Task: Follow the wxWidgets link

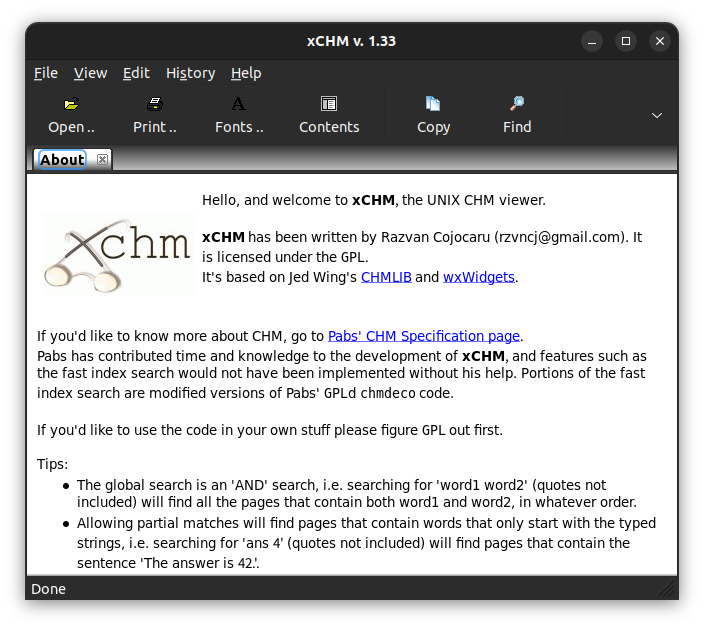Action: point(479,277)
